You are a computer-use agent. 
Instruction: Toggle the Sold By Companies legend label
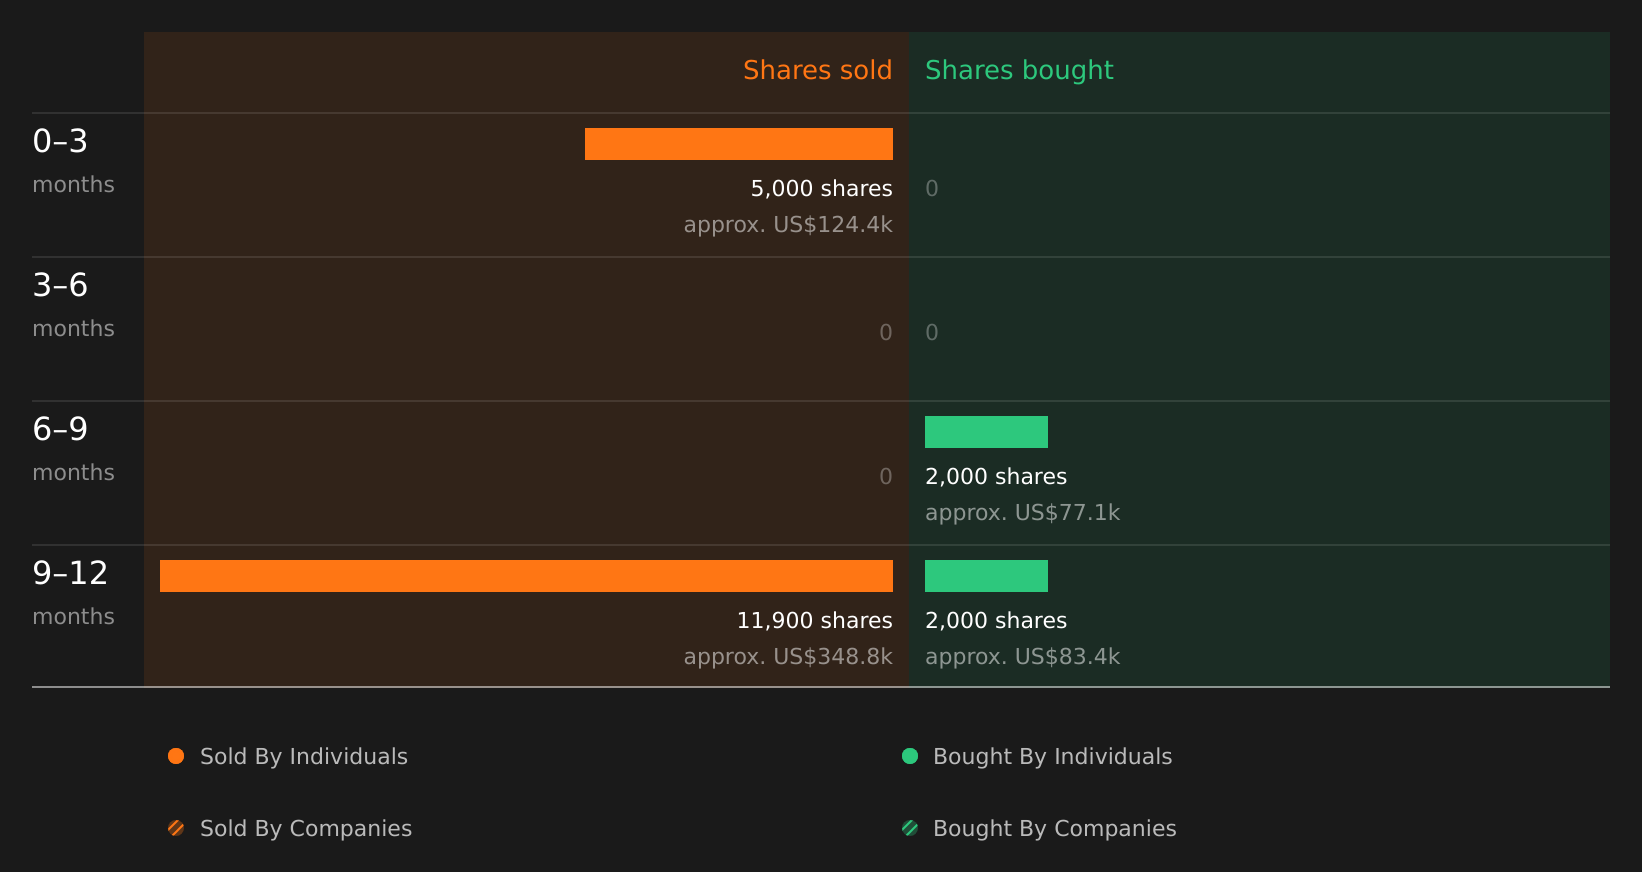pyautogui.click(x=306, y=829)
